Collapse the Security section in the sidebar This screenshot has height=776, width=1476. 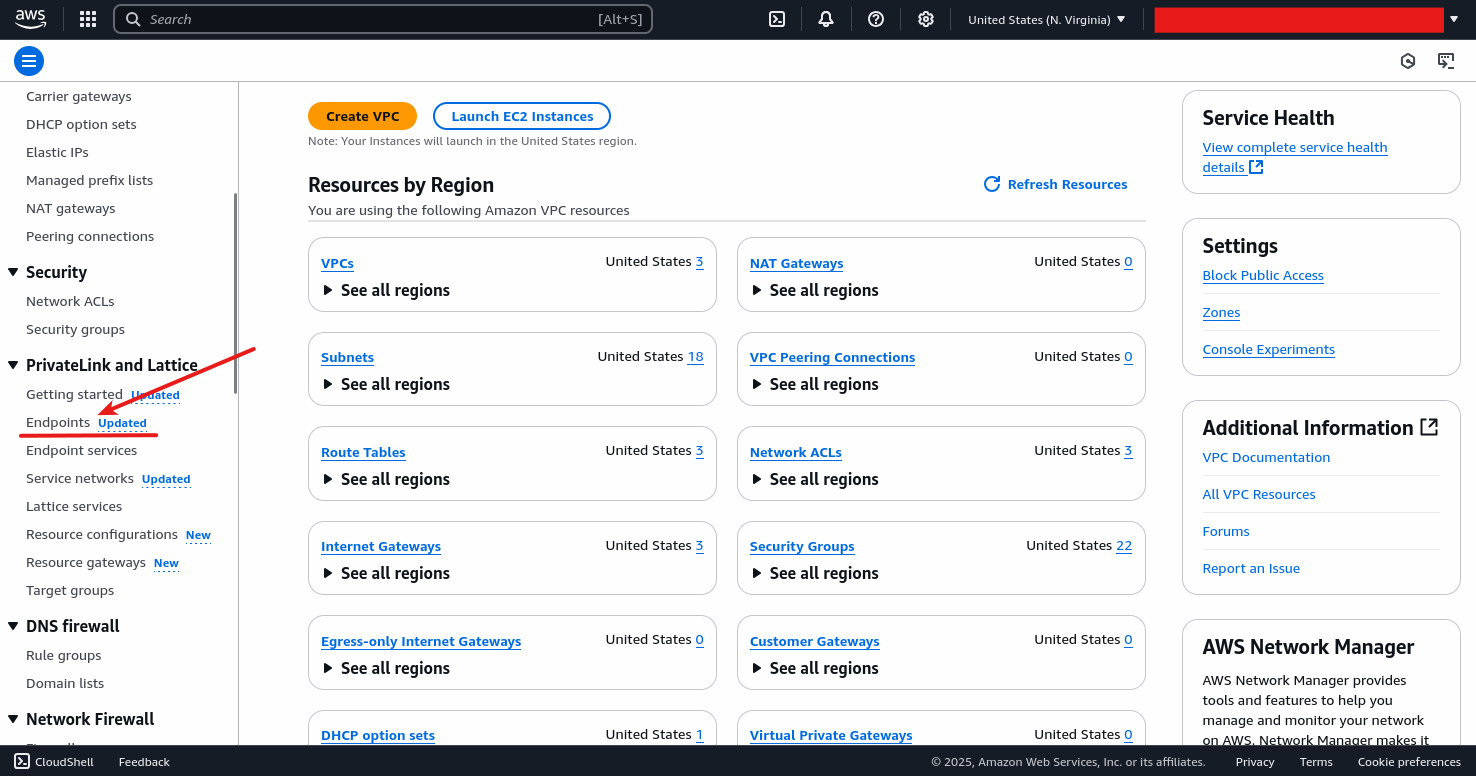click(x=11, y=272)
